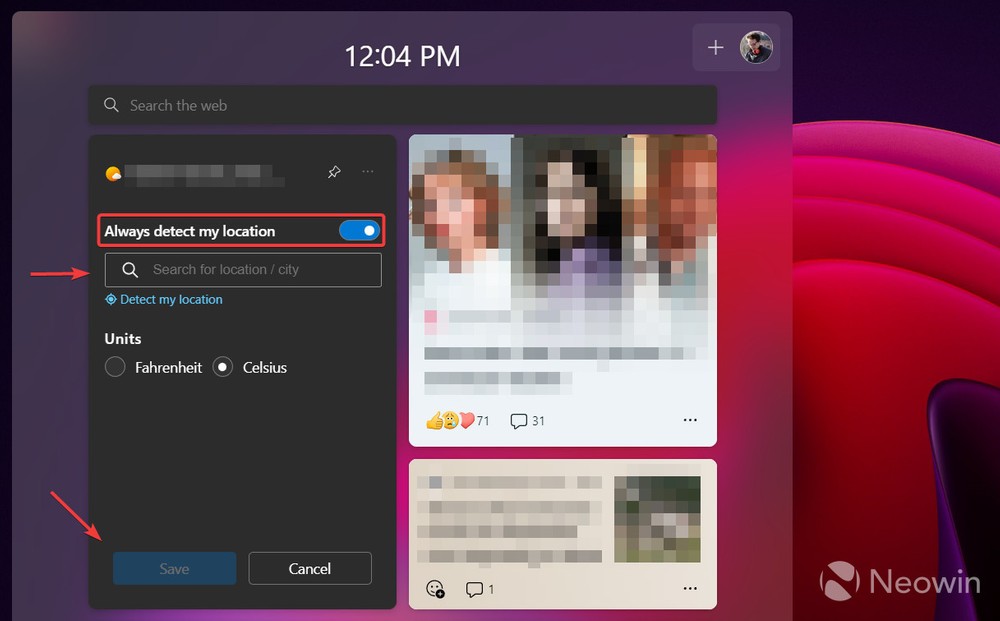Pin the weather widget
1000x621 pixels.
click(334, 172)
